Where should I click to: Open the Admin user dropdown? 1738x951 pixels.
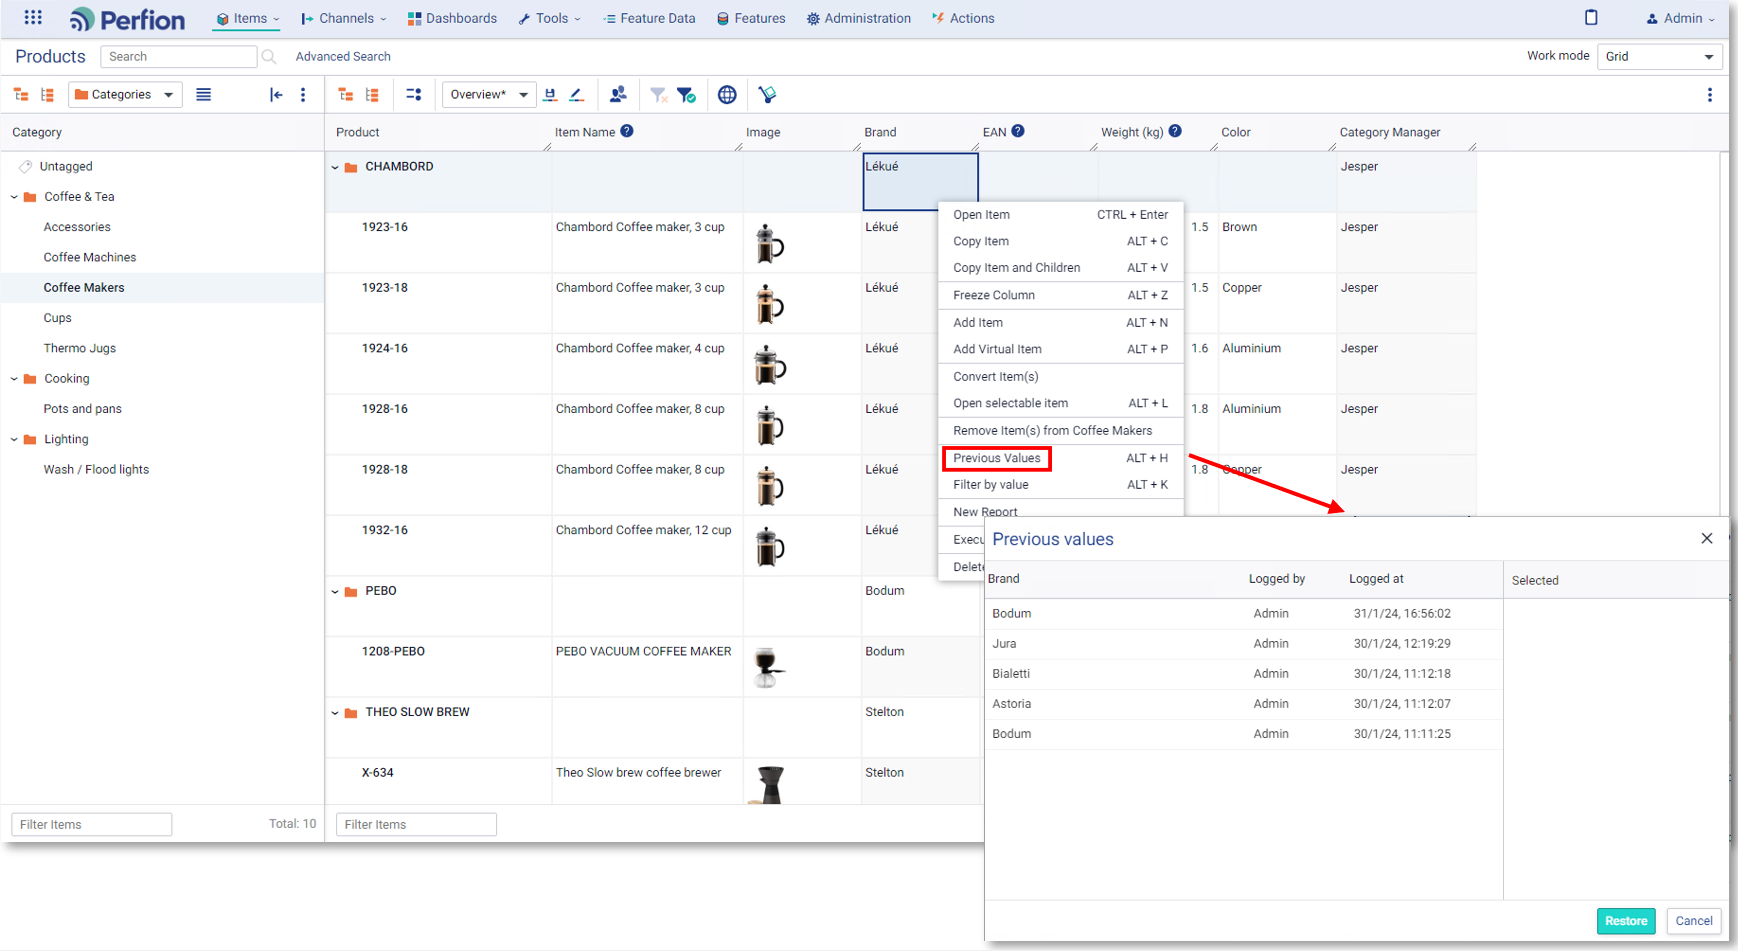tap(1680, 18)
